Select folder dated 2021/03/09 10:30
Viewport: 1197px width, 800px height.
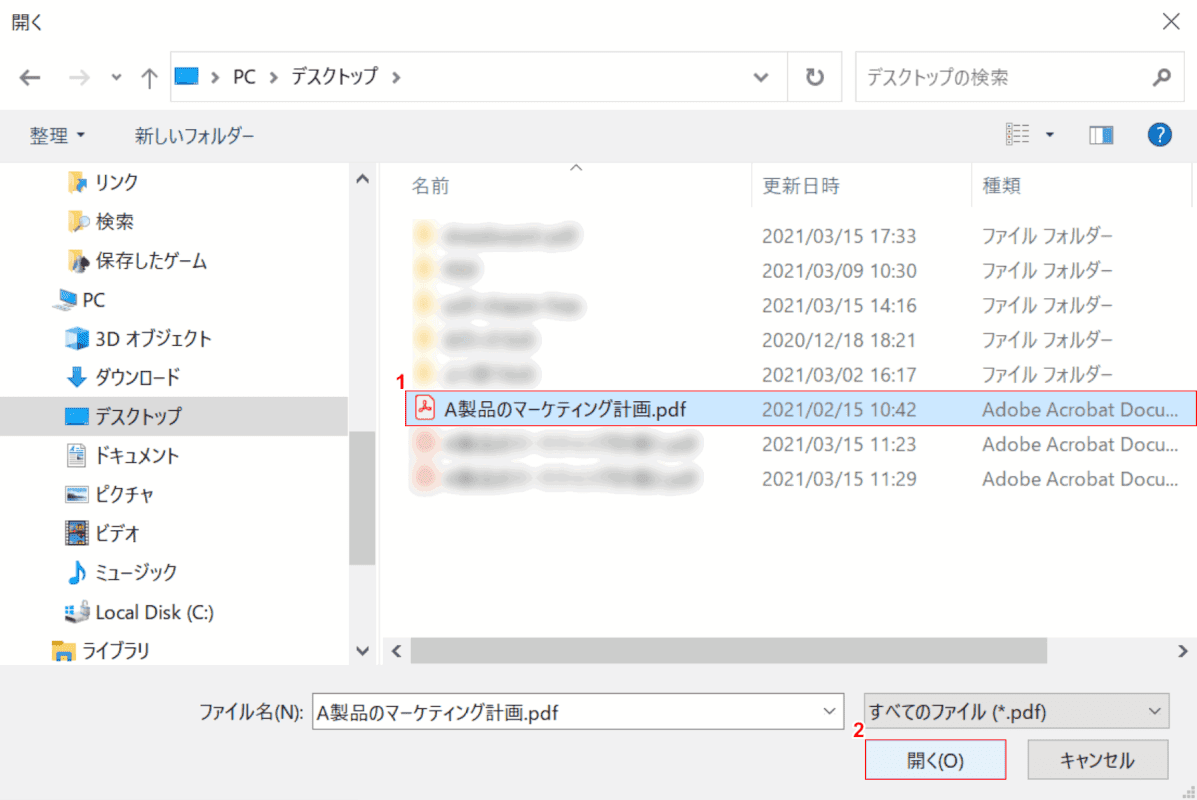click(801, 270)
